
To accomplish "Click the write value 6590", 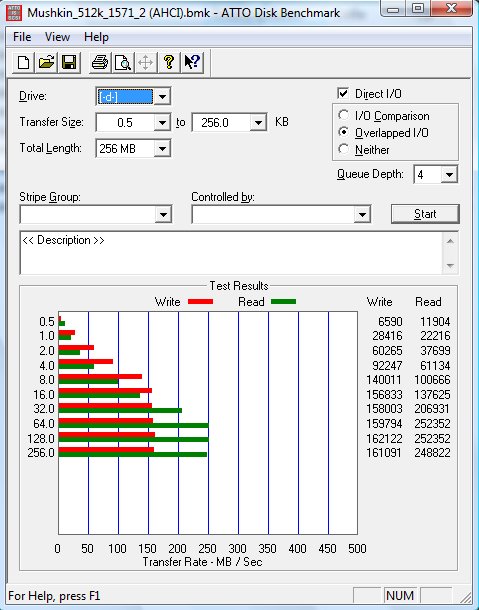I will pos(390,322).
